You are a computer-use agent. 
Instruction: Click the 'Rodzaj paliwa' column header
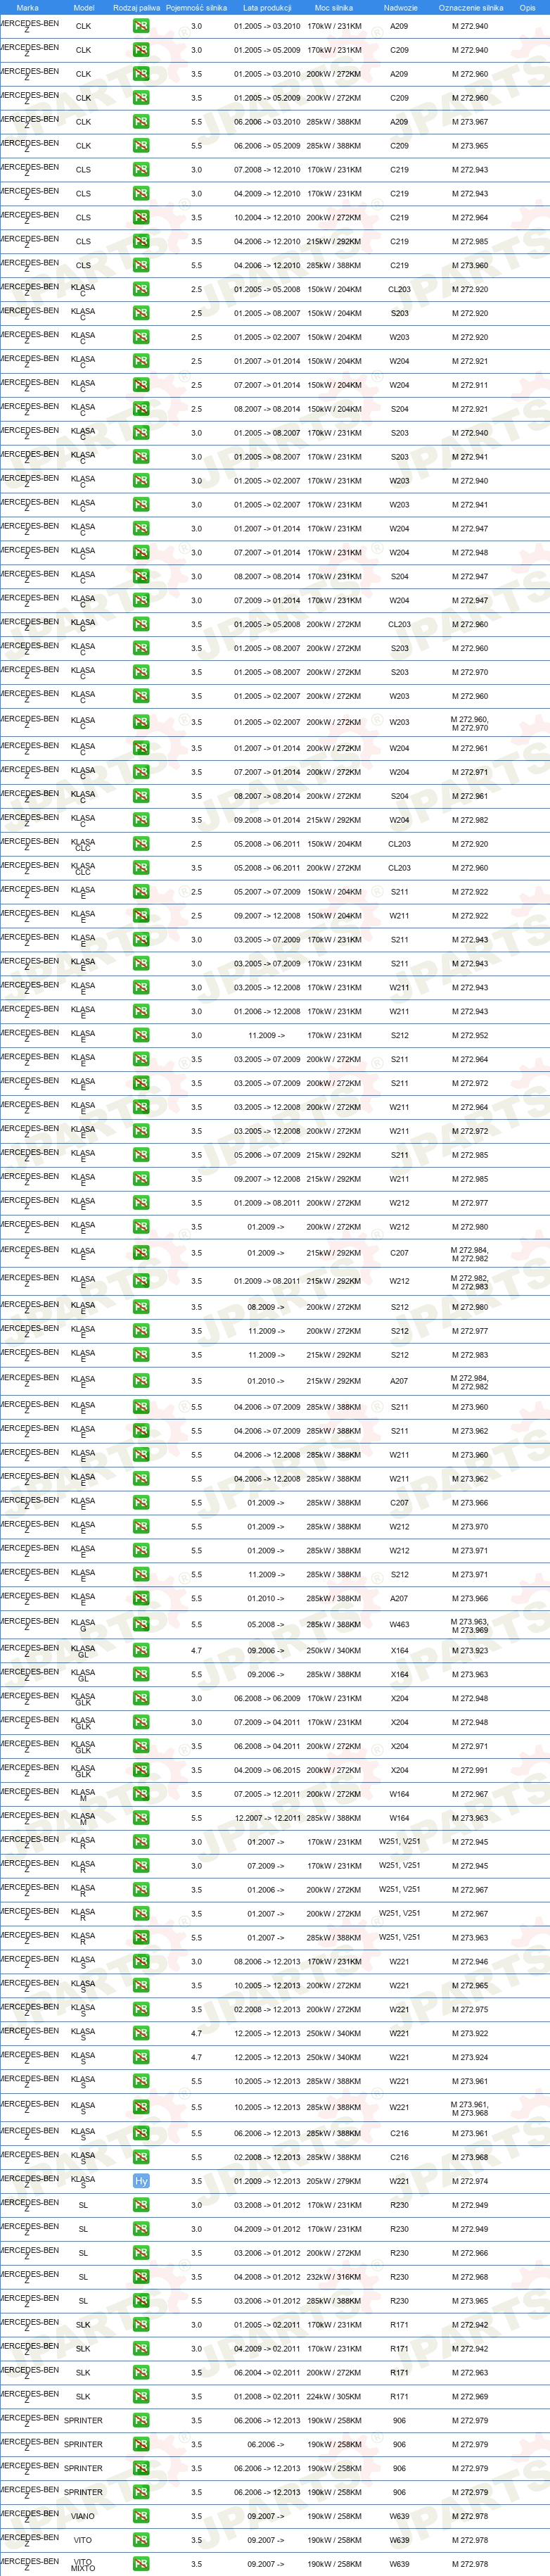point(137,7)
